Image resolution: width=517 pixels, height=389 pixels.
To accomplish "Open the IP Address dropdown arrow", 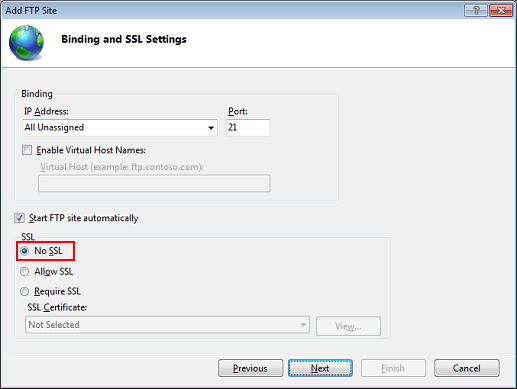I will coord(211,128).
